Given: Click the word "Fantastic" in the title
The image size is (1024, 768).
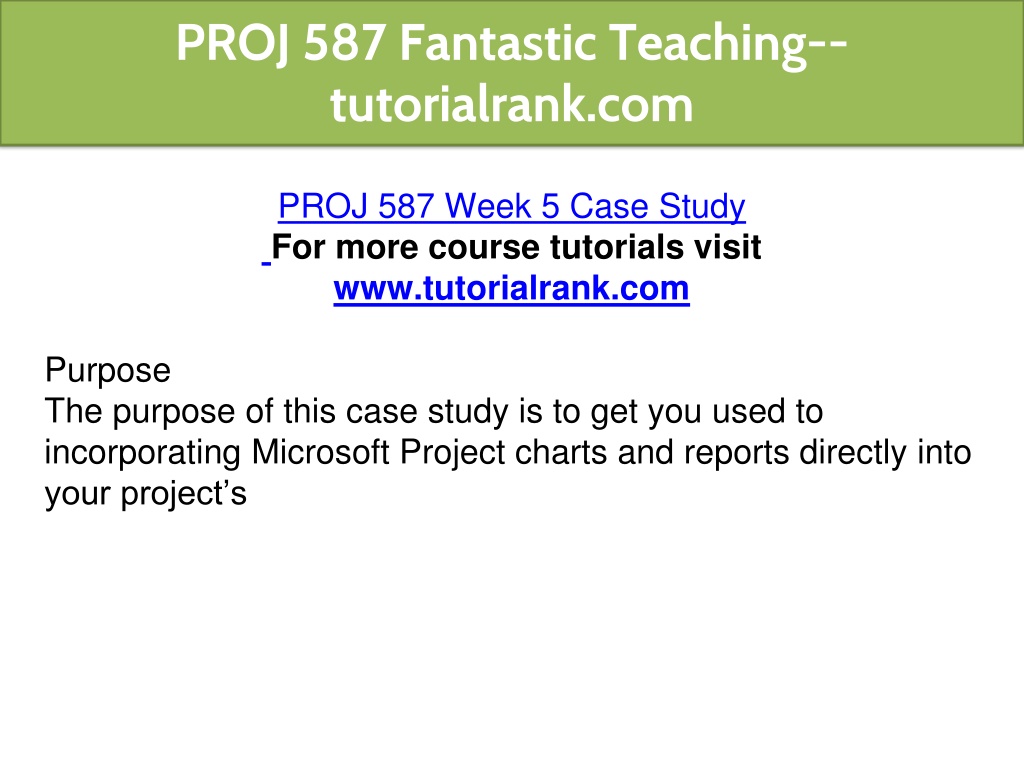Looking at the screenshot, I should click(x=498, y=43).
